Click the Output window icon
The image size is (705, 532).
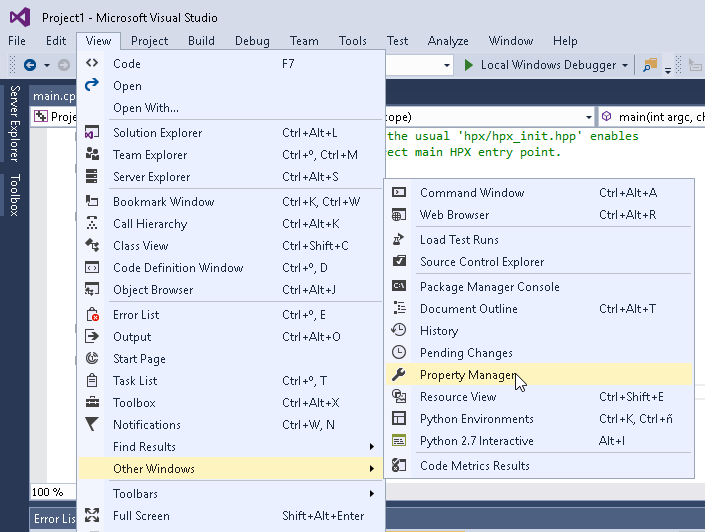tap(92, 336)
